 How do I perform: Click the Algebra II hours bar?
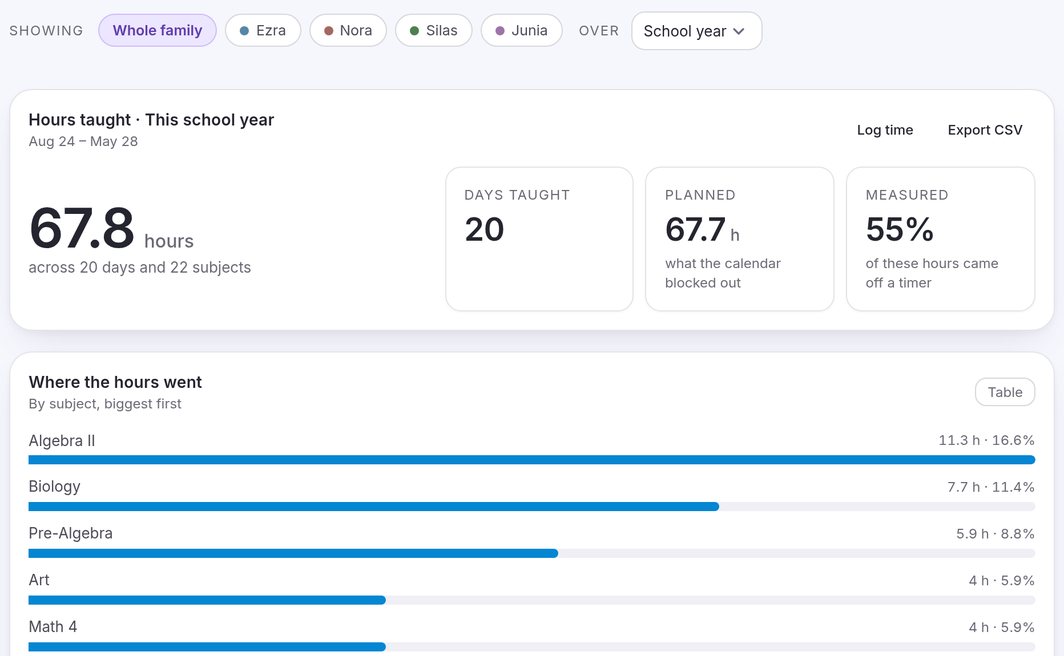point(531,460)
